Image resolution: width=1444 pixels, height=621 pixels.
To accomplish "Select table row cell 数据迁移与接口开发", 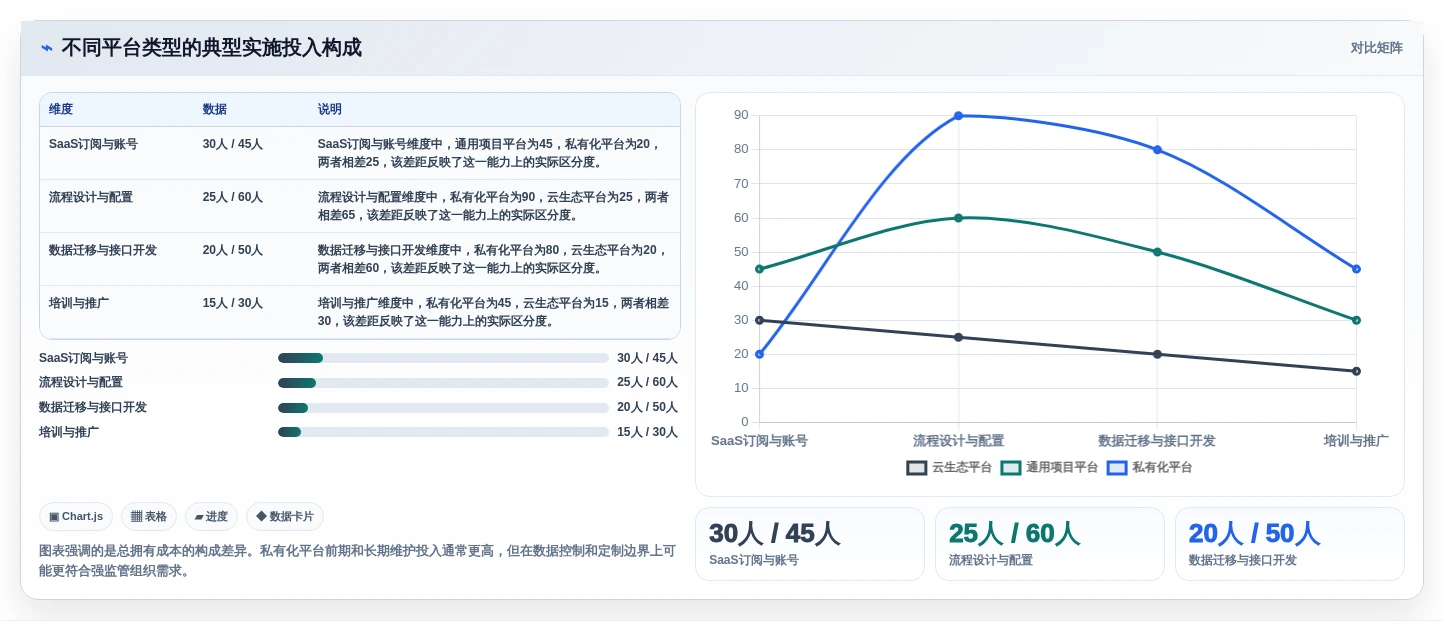I will tap(103, 250).
